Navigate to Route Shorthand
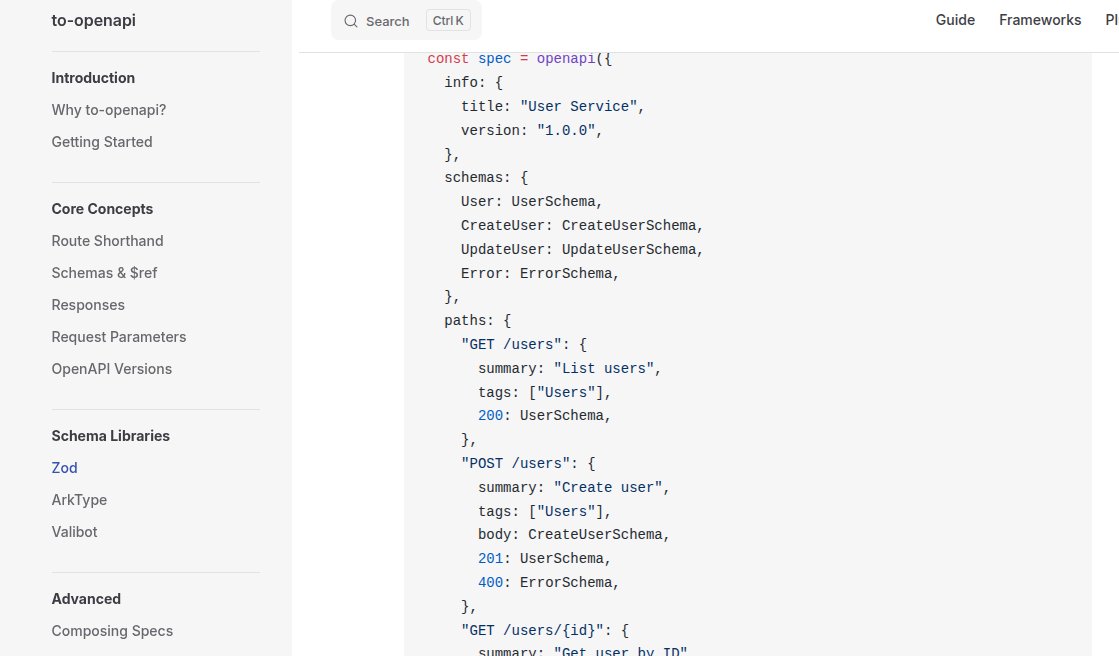The width and height of the screenshot is (1119, 656). (107, 241)
